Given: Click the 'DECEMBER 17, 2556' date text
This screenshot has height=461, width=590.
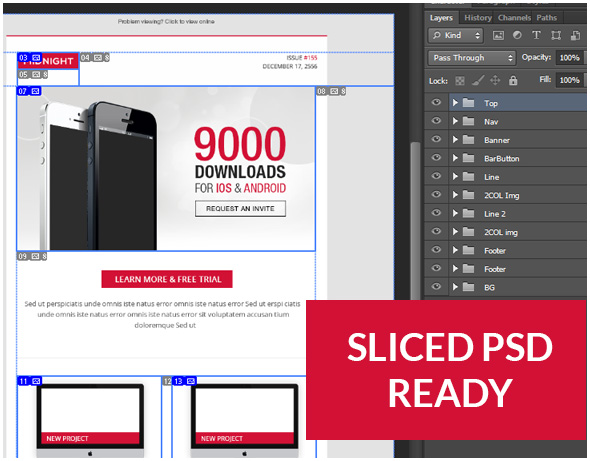Looking at the screenshot, I should click(x=290, y=66).
